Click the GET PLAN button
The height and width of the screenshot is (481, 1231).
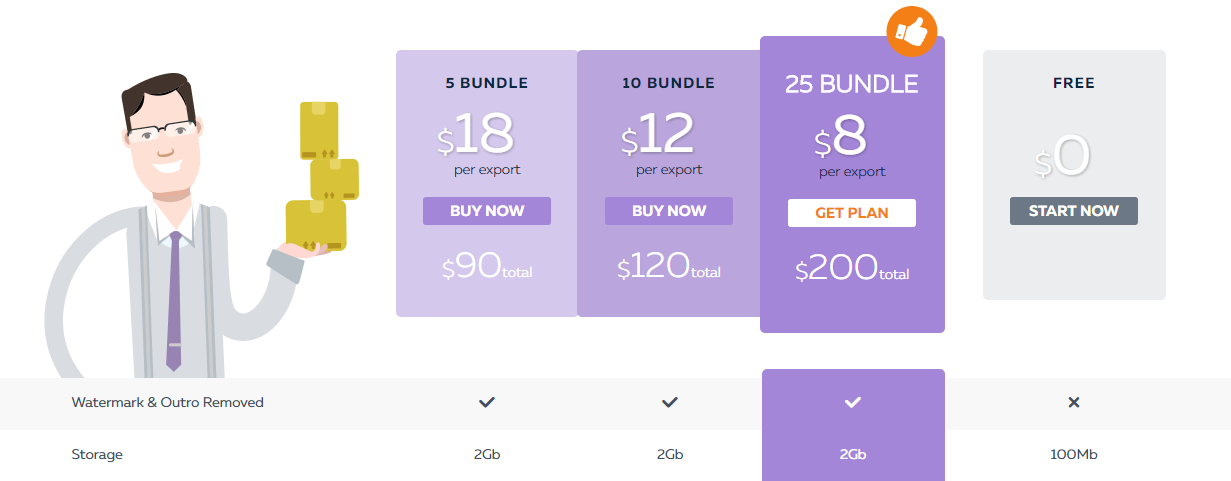click(852, 213)
